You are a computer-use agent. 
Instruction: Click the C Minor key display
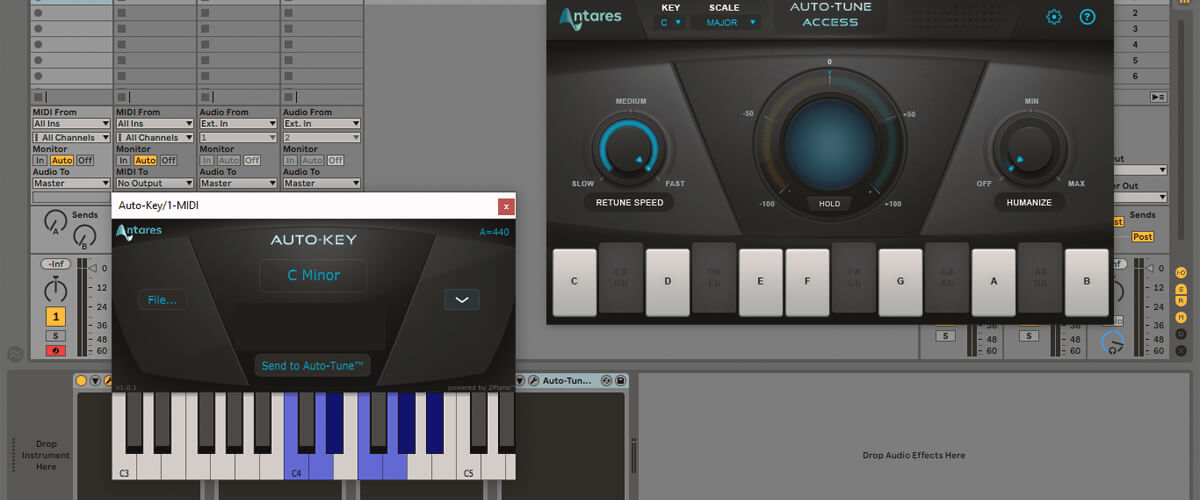[313, 275]
